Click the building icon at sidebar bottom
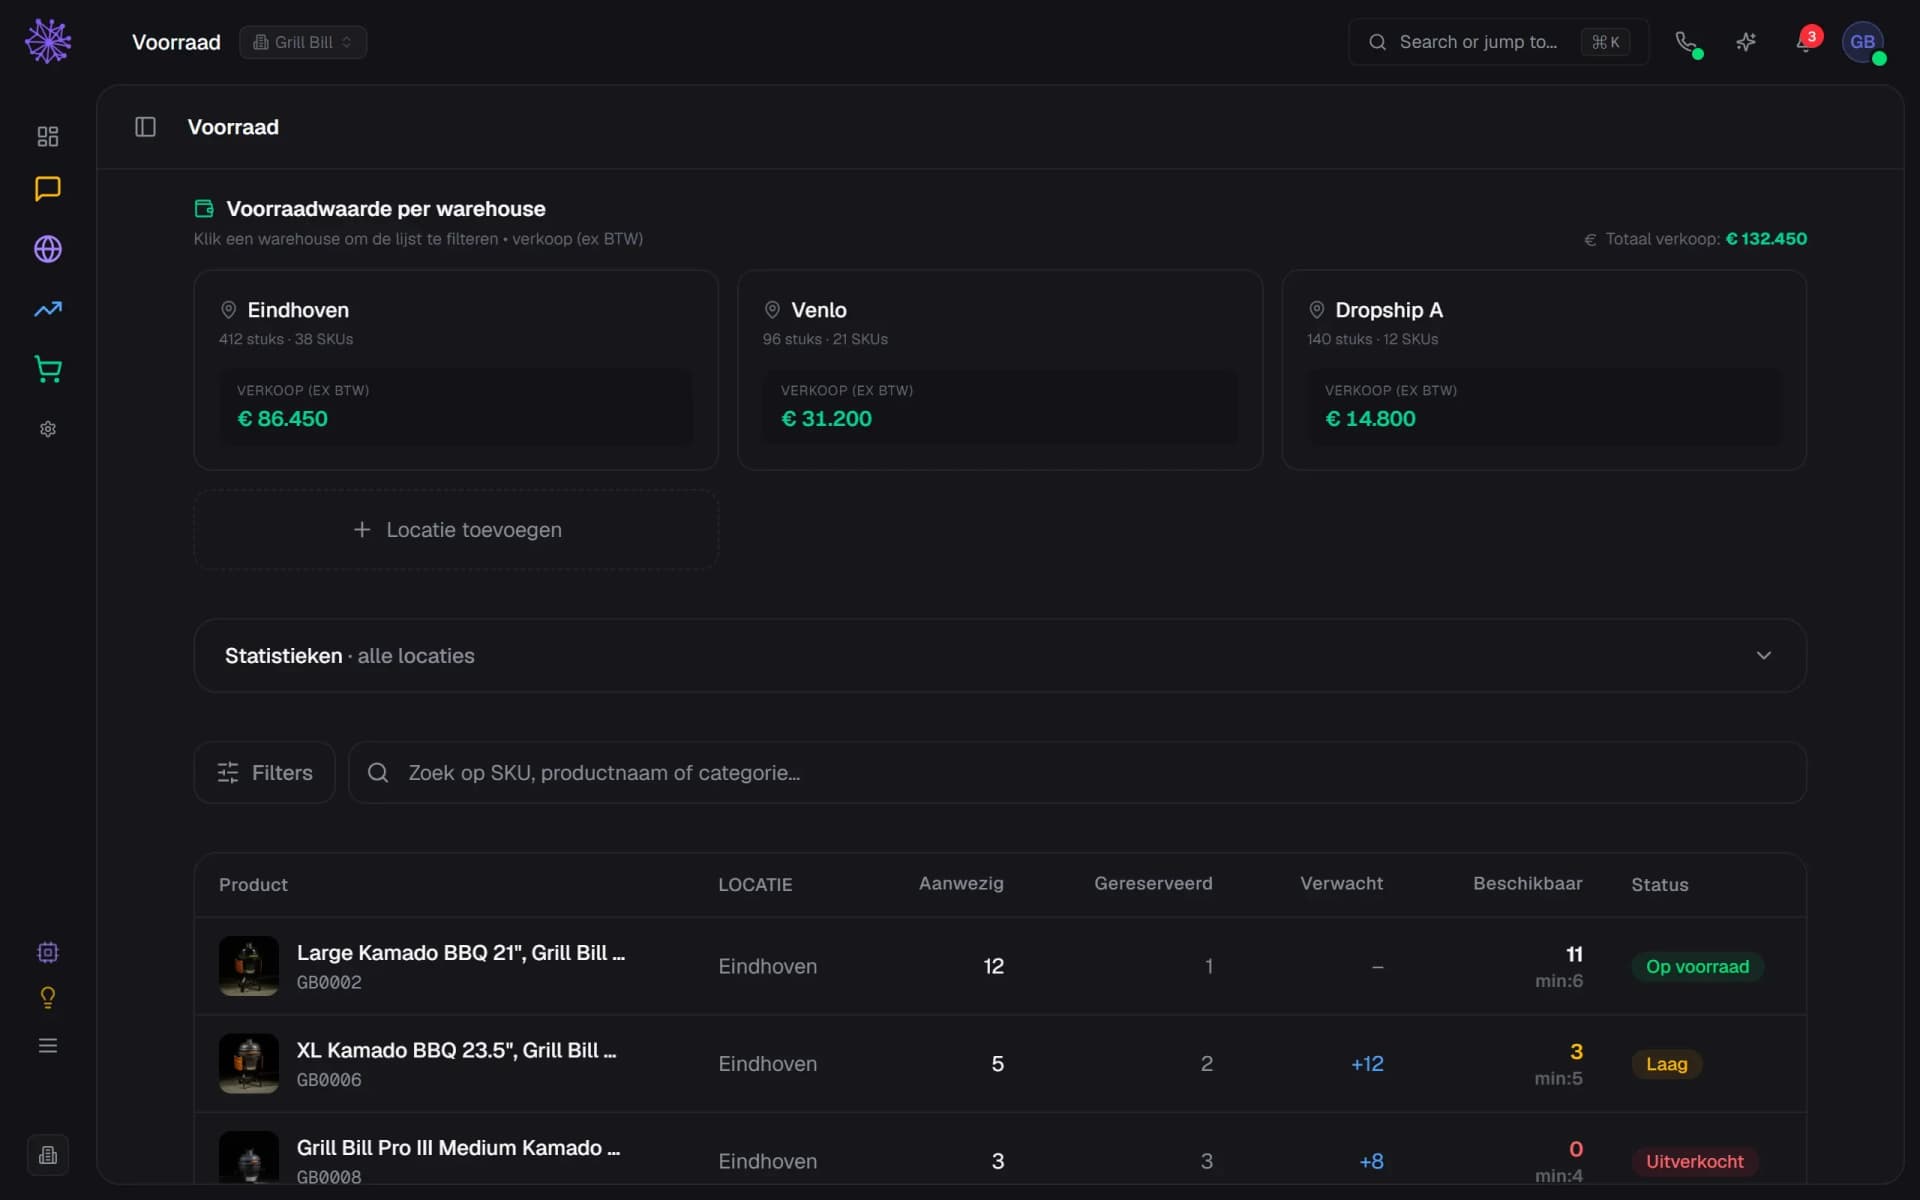1920x1200 pixels. (48, 1155)
